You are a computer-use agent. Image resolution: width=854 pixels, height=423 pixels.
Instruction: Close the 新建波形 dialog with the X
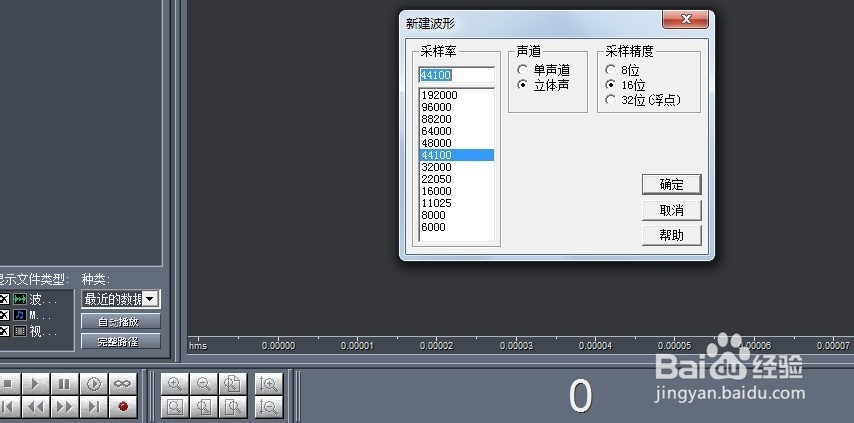coord(686,20)
